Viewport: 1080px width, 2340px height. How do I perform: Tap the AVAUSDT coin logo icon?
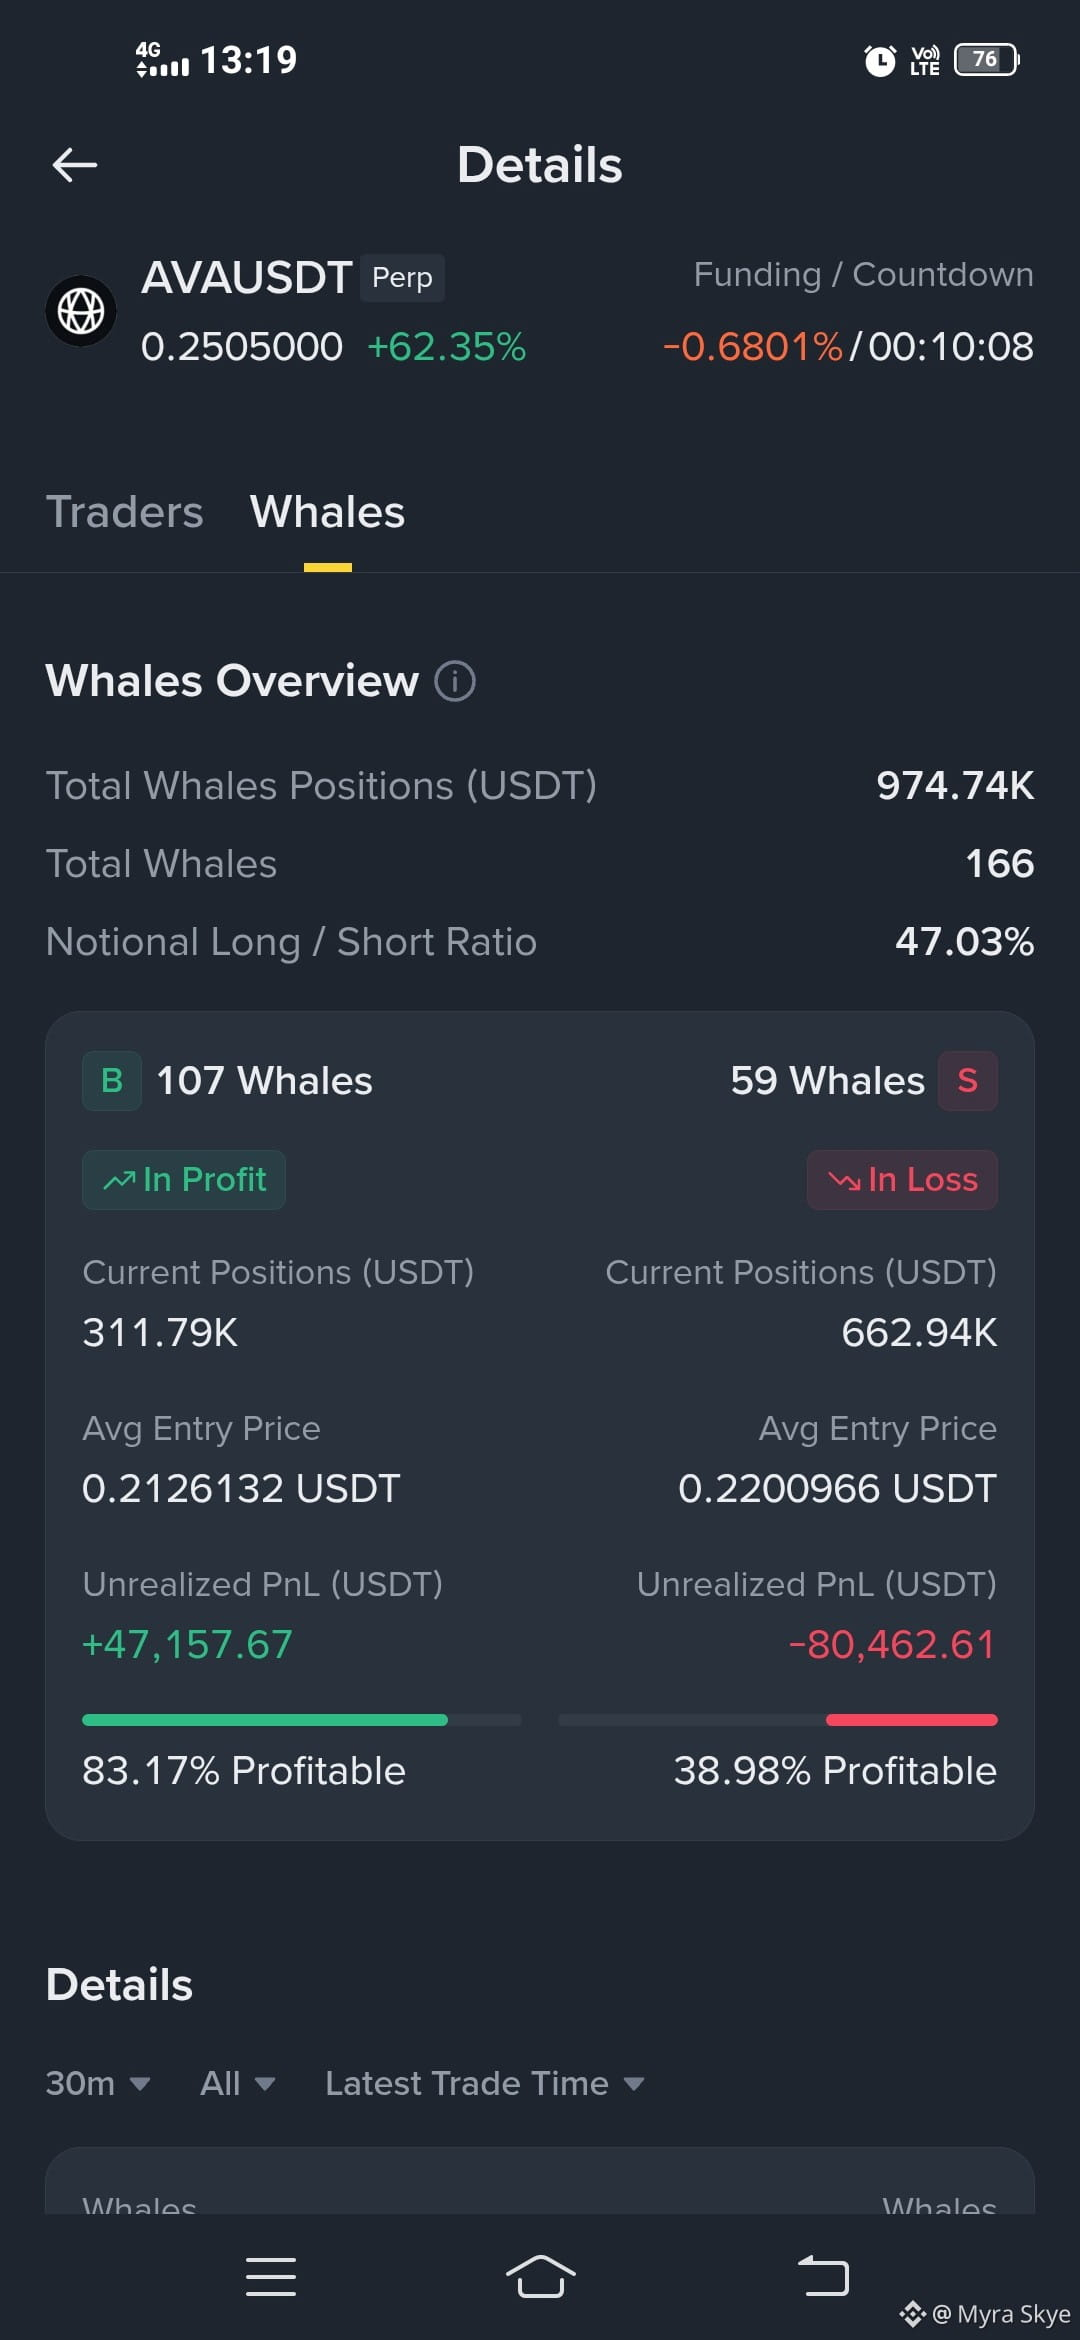pos(81,311)
